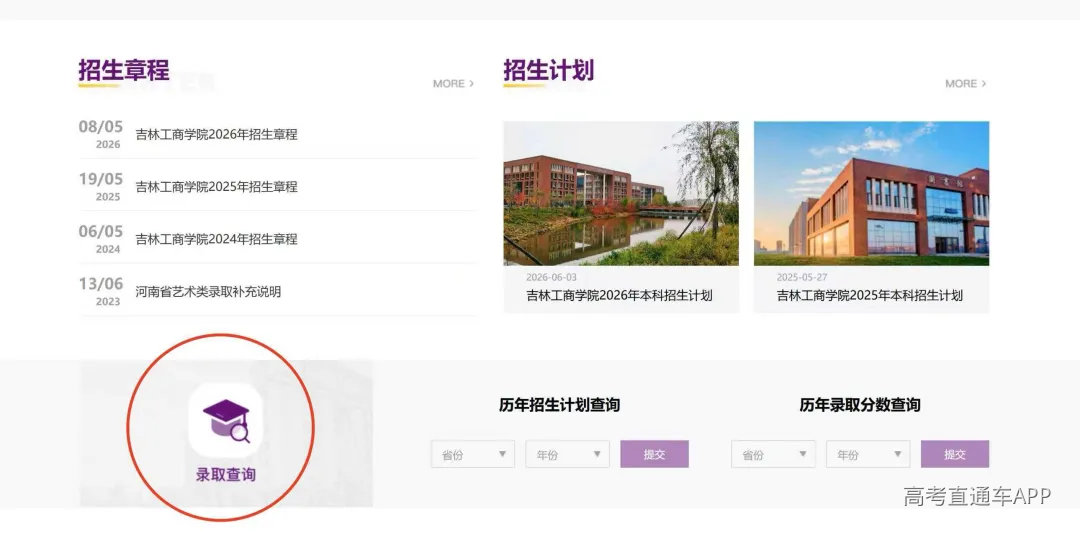This screenshot has height=536, width=1080.
Task: Click the 2026-06-03 date on plan card
Action: tap(551, 277)
